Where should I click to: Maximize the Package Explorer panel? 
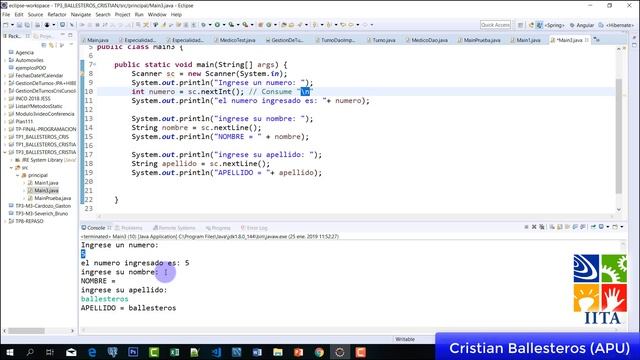tap(70, 36)
